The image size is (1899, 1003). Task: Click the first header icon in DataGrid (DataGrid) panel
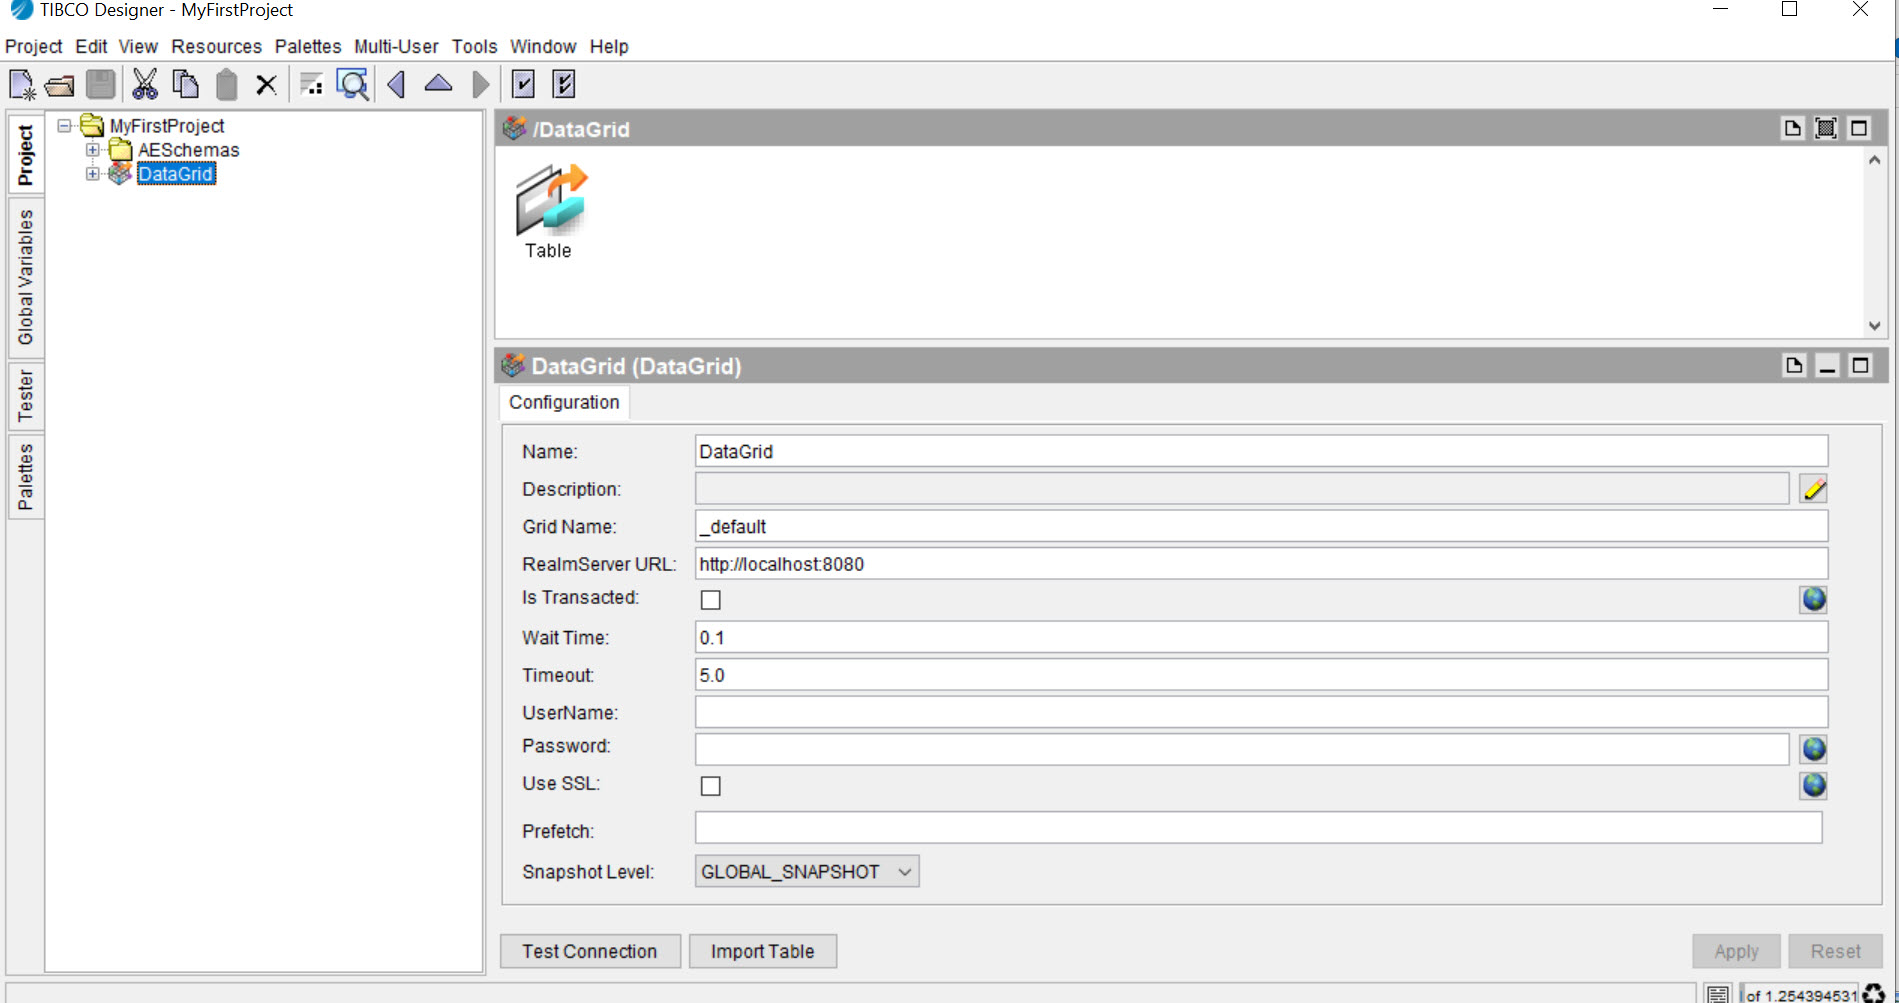point(1795,365)
